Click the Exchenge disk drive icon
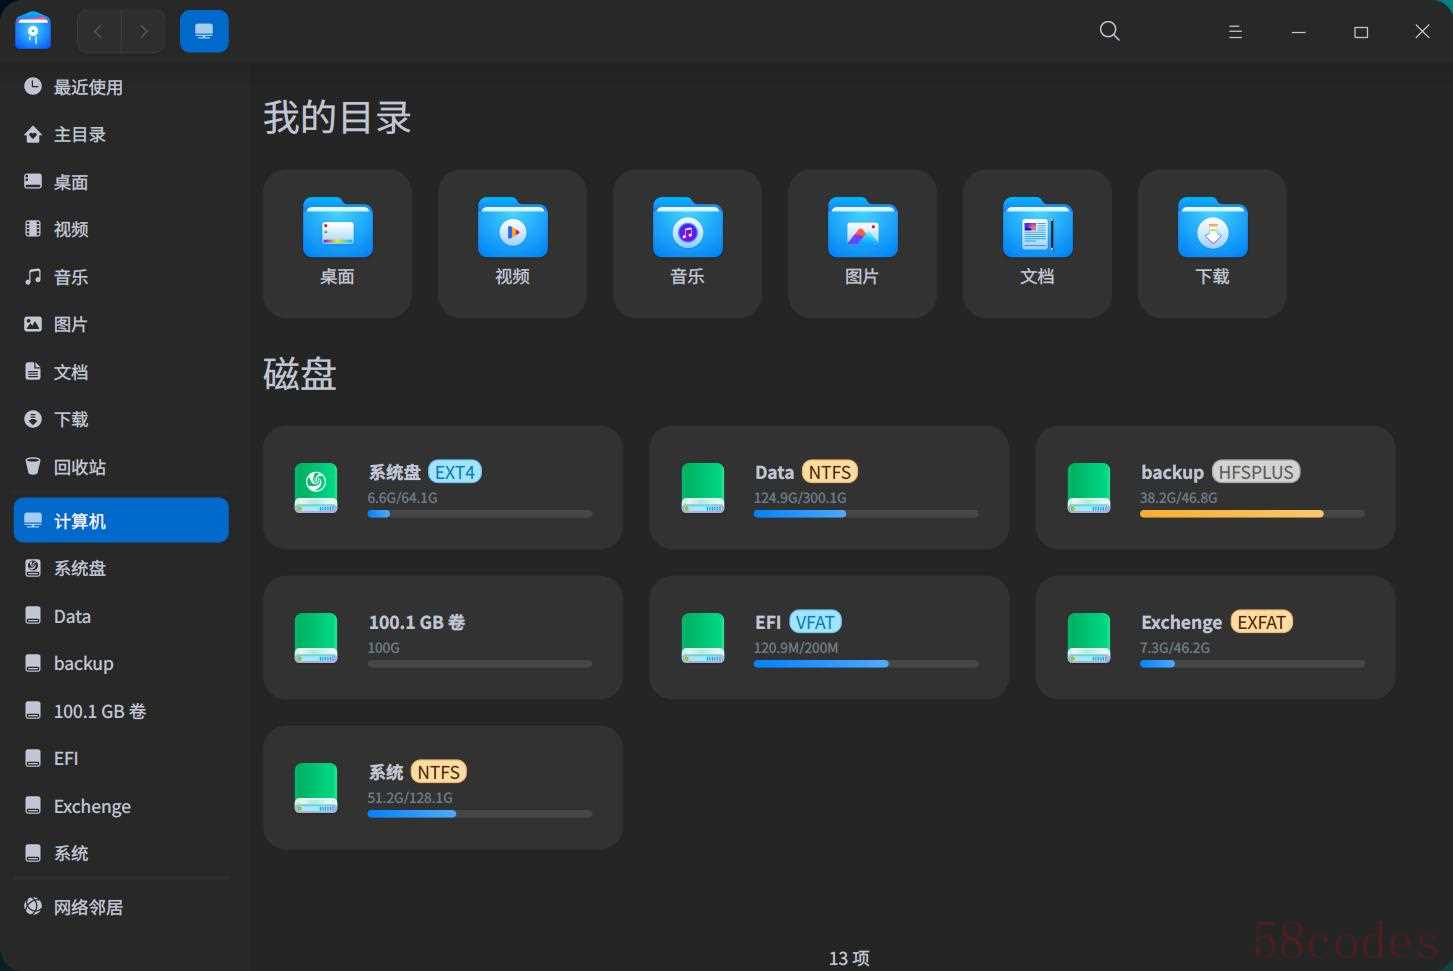The width and height of the screenshot is (1453, 971). tap(1088, 638)
